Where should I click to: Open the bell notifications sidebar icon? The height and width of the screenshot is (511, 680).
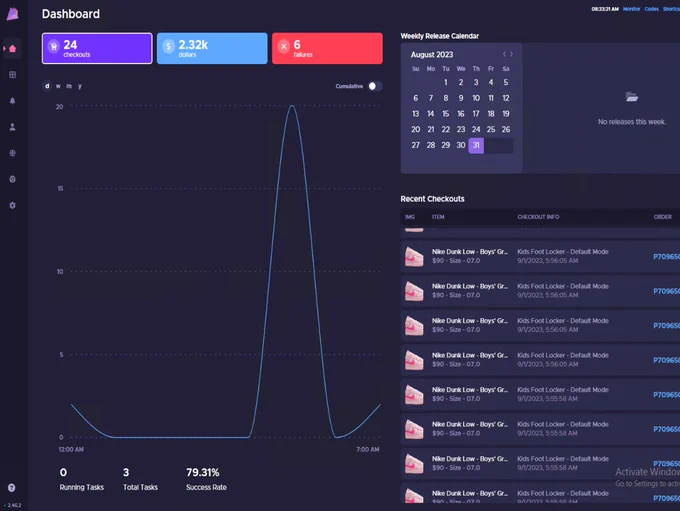pyautogui.click(x=13, y=101)
